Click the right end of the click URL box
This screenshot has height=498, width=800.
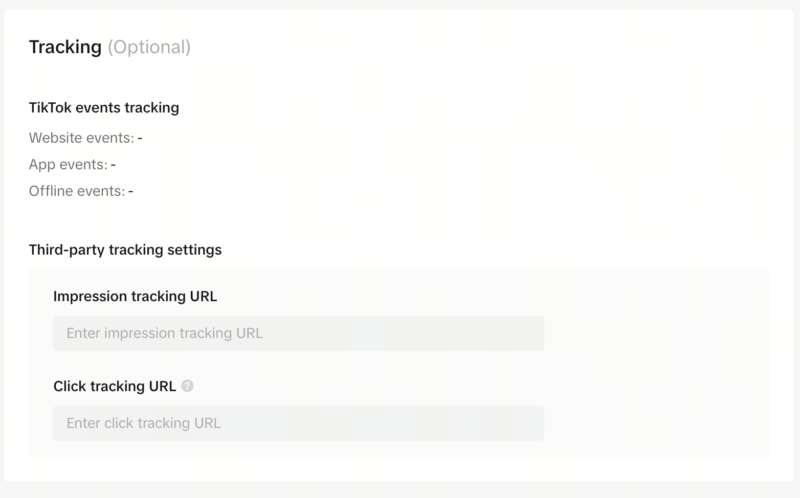[x=530, y=423]
